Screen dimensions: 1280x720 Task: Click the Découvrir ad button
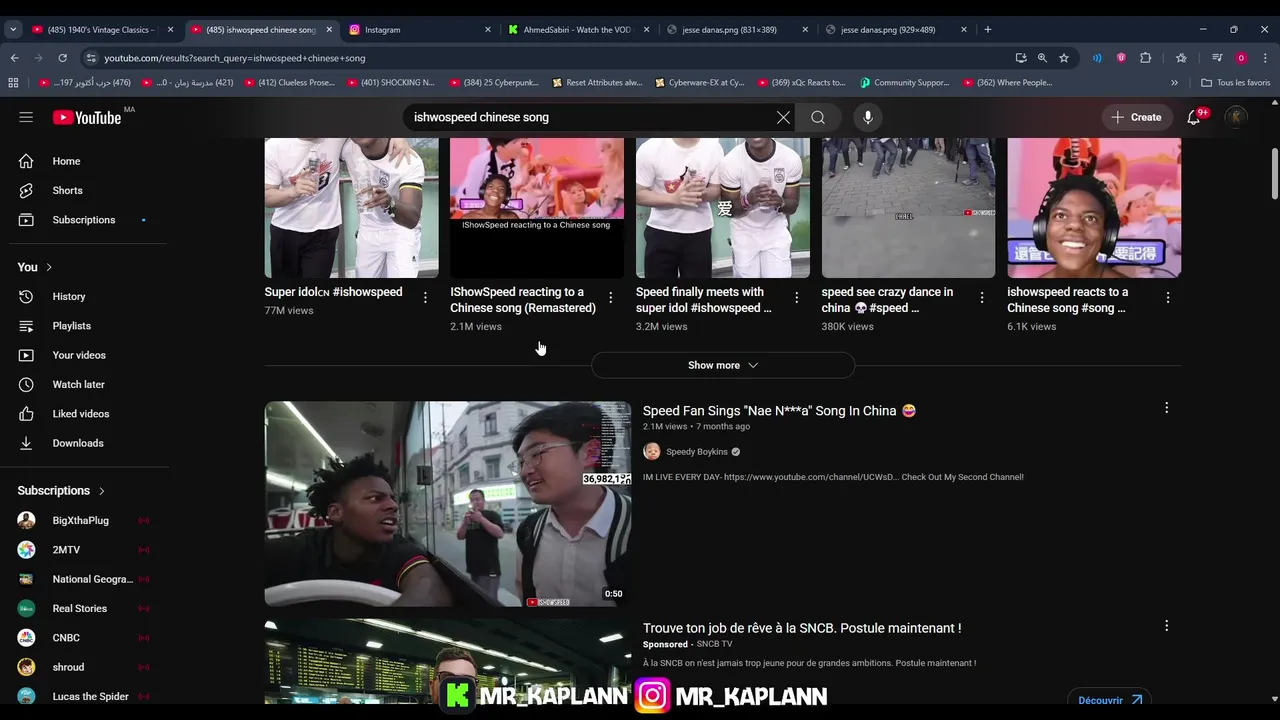(1109, 700)
